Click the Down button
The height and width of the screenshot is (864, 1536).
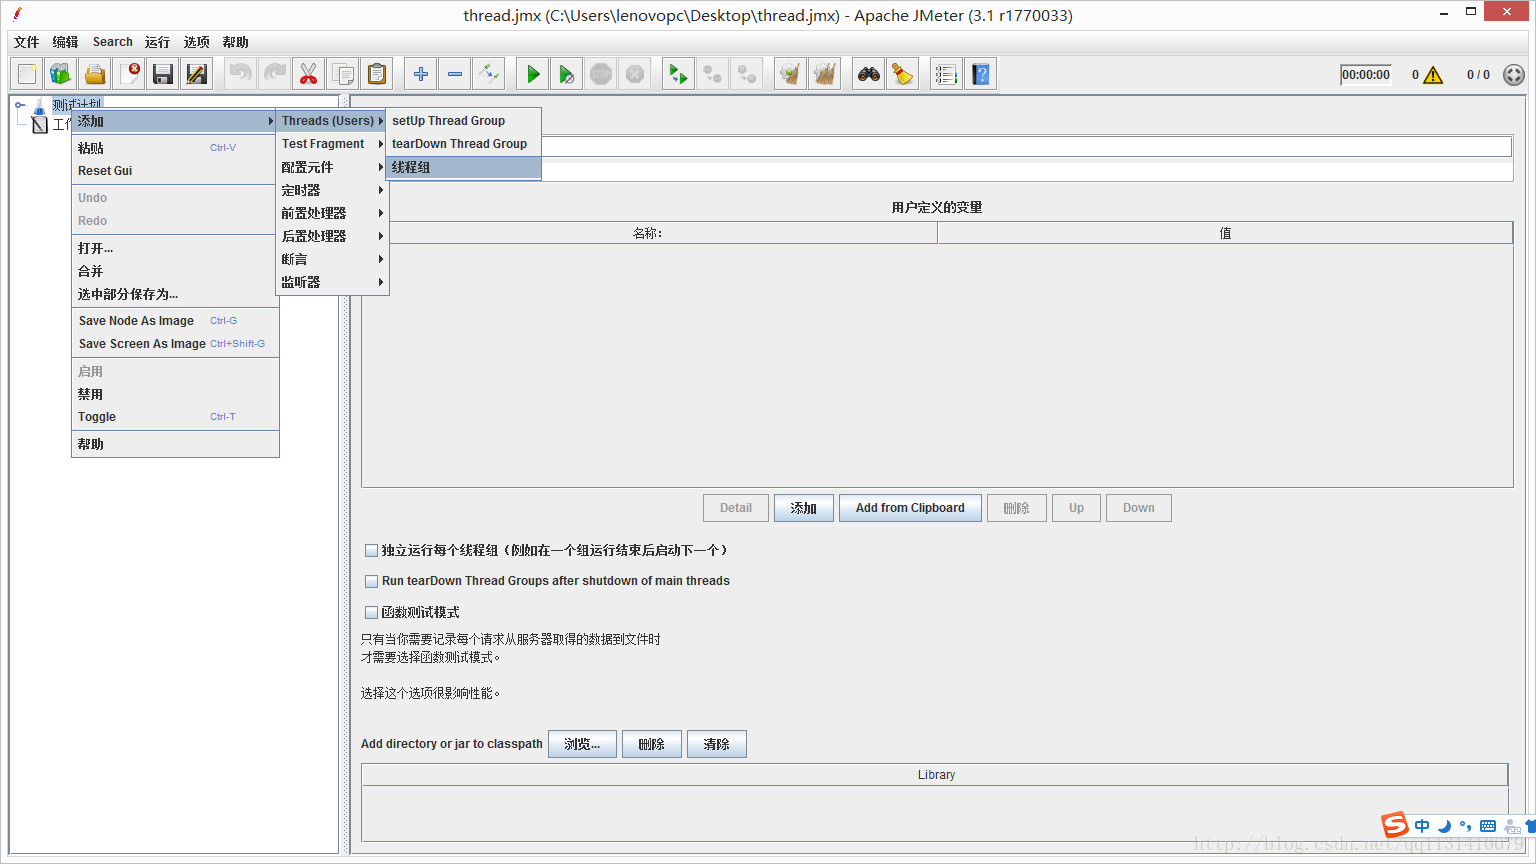[x=1139, y=508]
